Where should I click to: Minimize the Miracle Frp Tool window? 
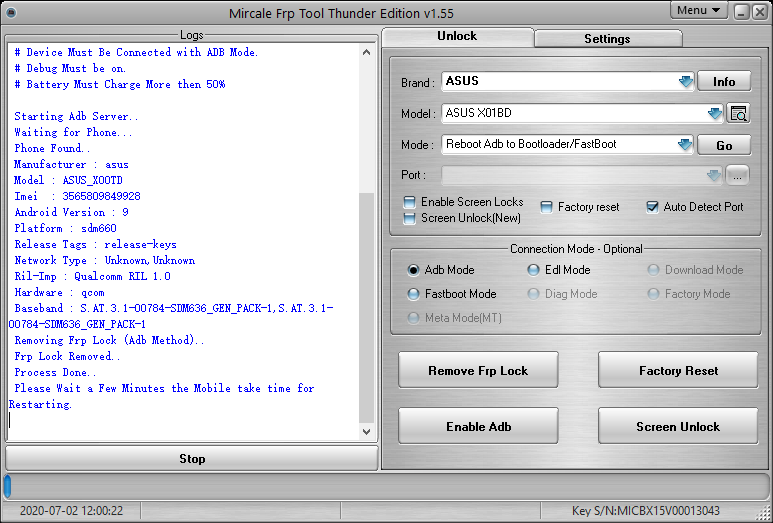tap(742, 12)
